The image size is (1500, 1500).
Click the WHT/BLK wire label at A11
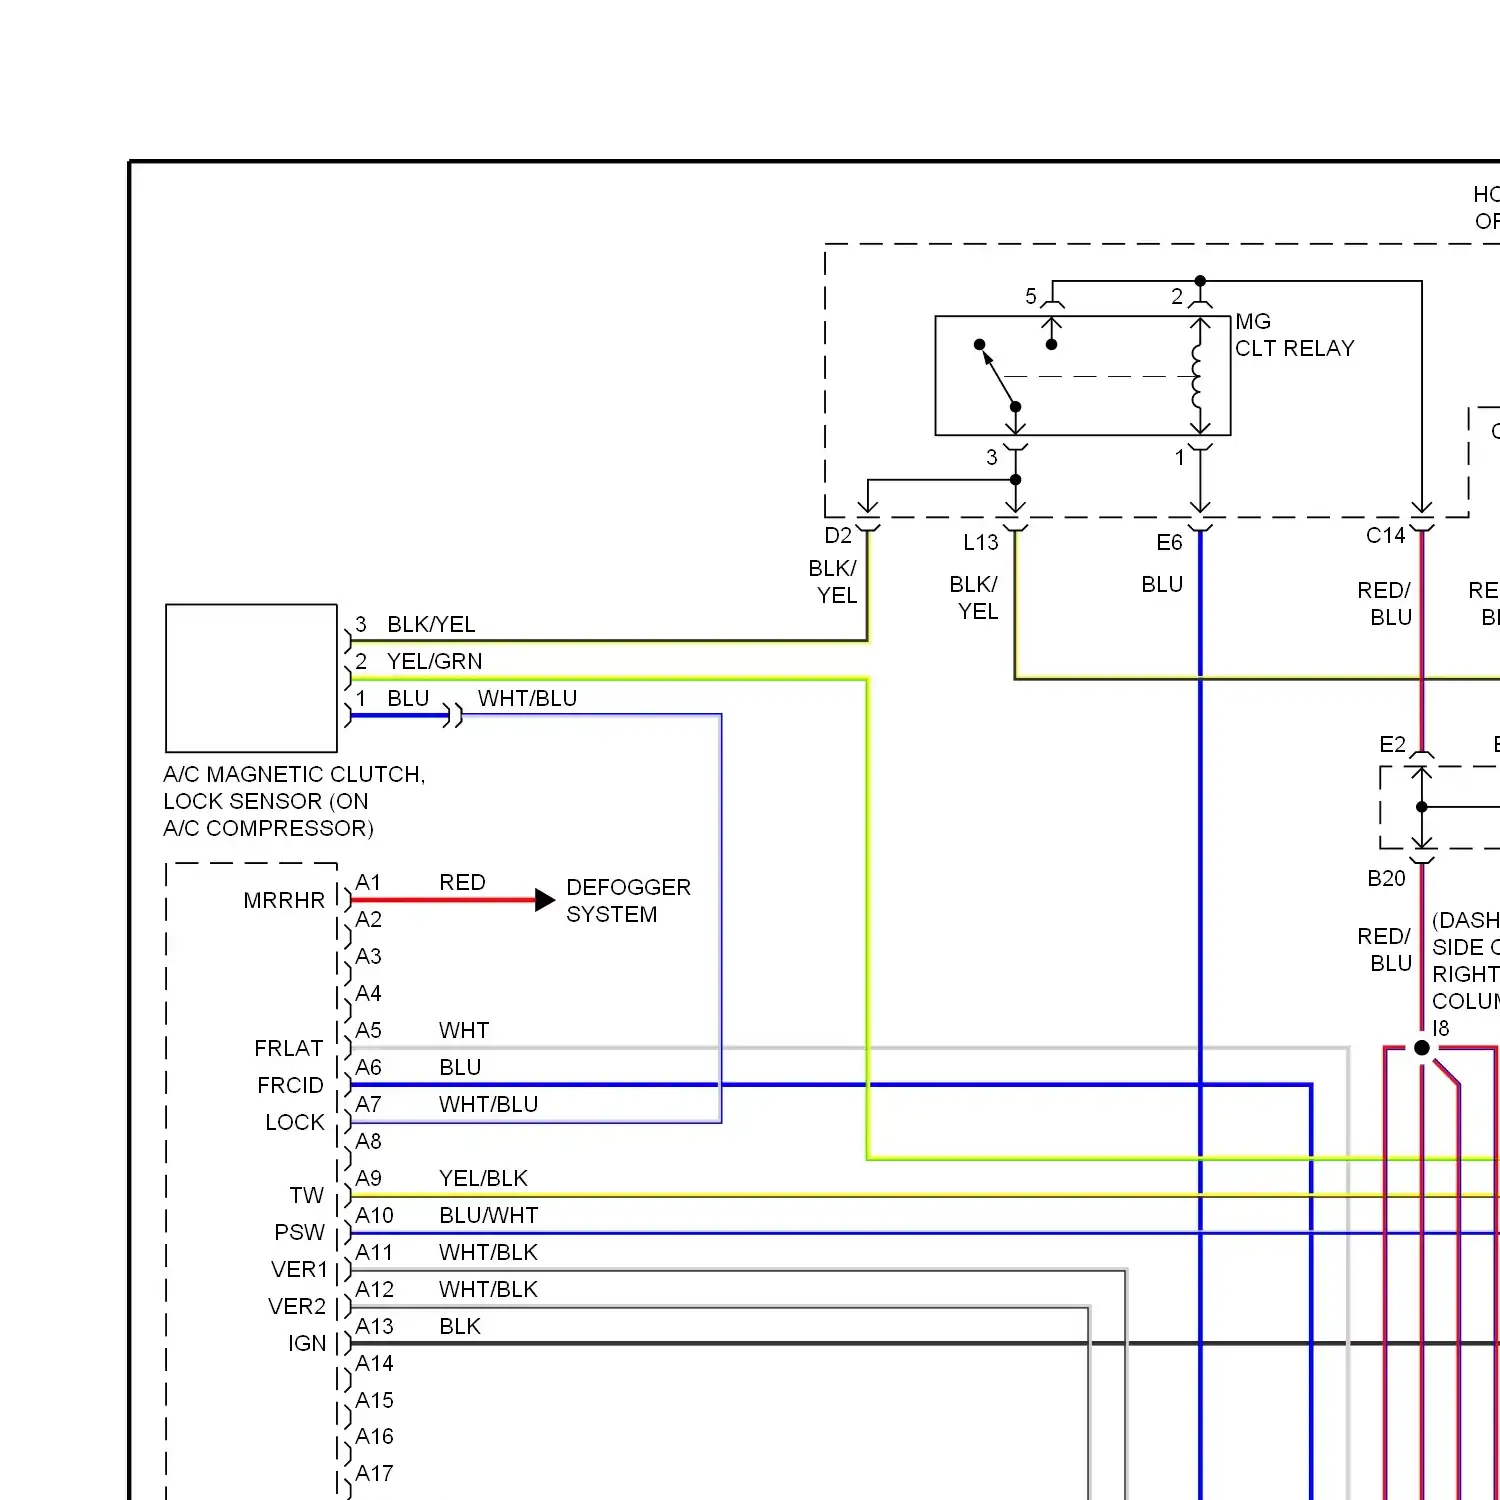tap(488, 1252)
